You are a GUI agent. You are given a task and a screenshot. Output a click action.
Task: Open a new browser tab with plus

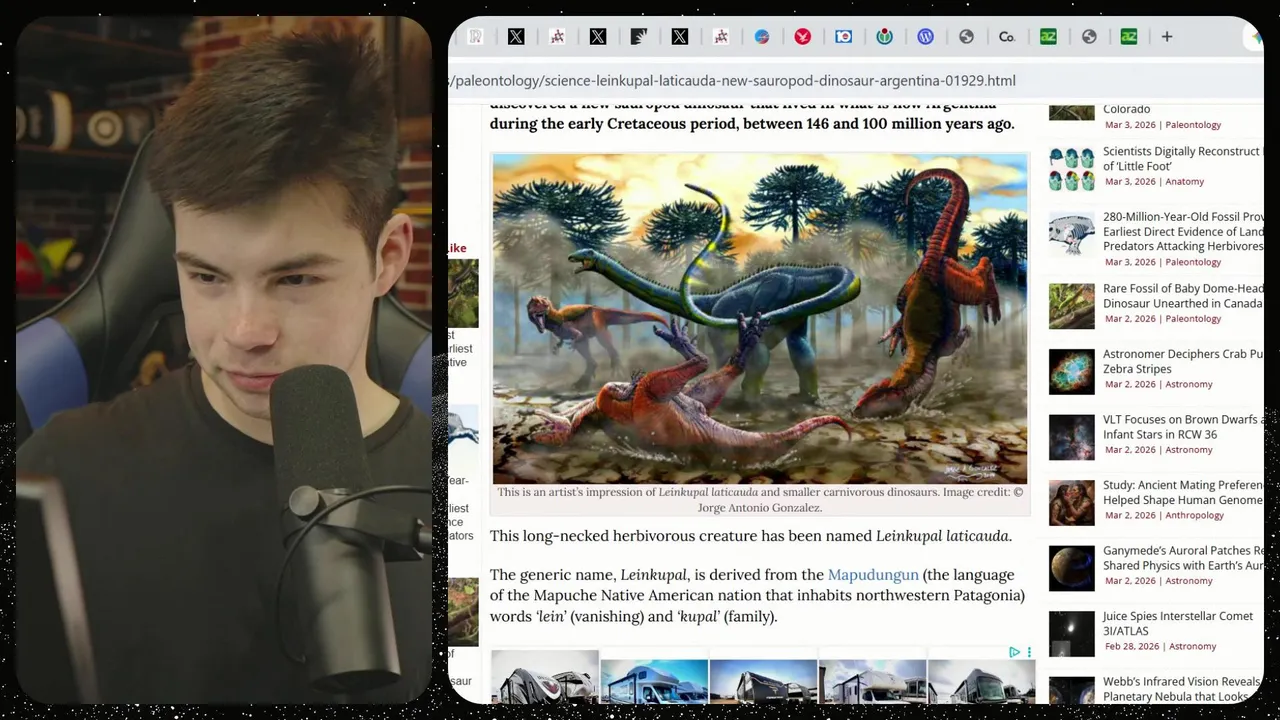click(1166, 37)
